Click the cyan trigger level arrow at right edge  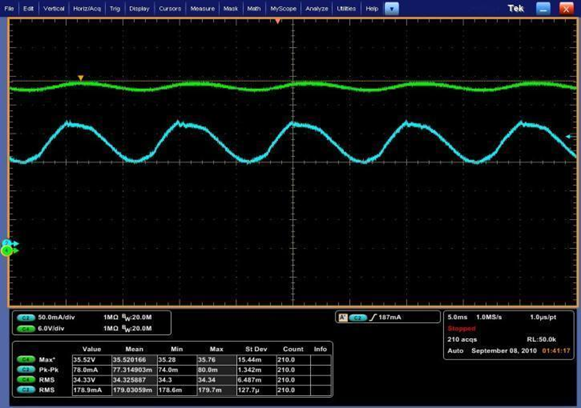coord(570,137)
